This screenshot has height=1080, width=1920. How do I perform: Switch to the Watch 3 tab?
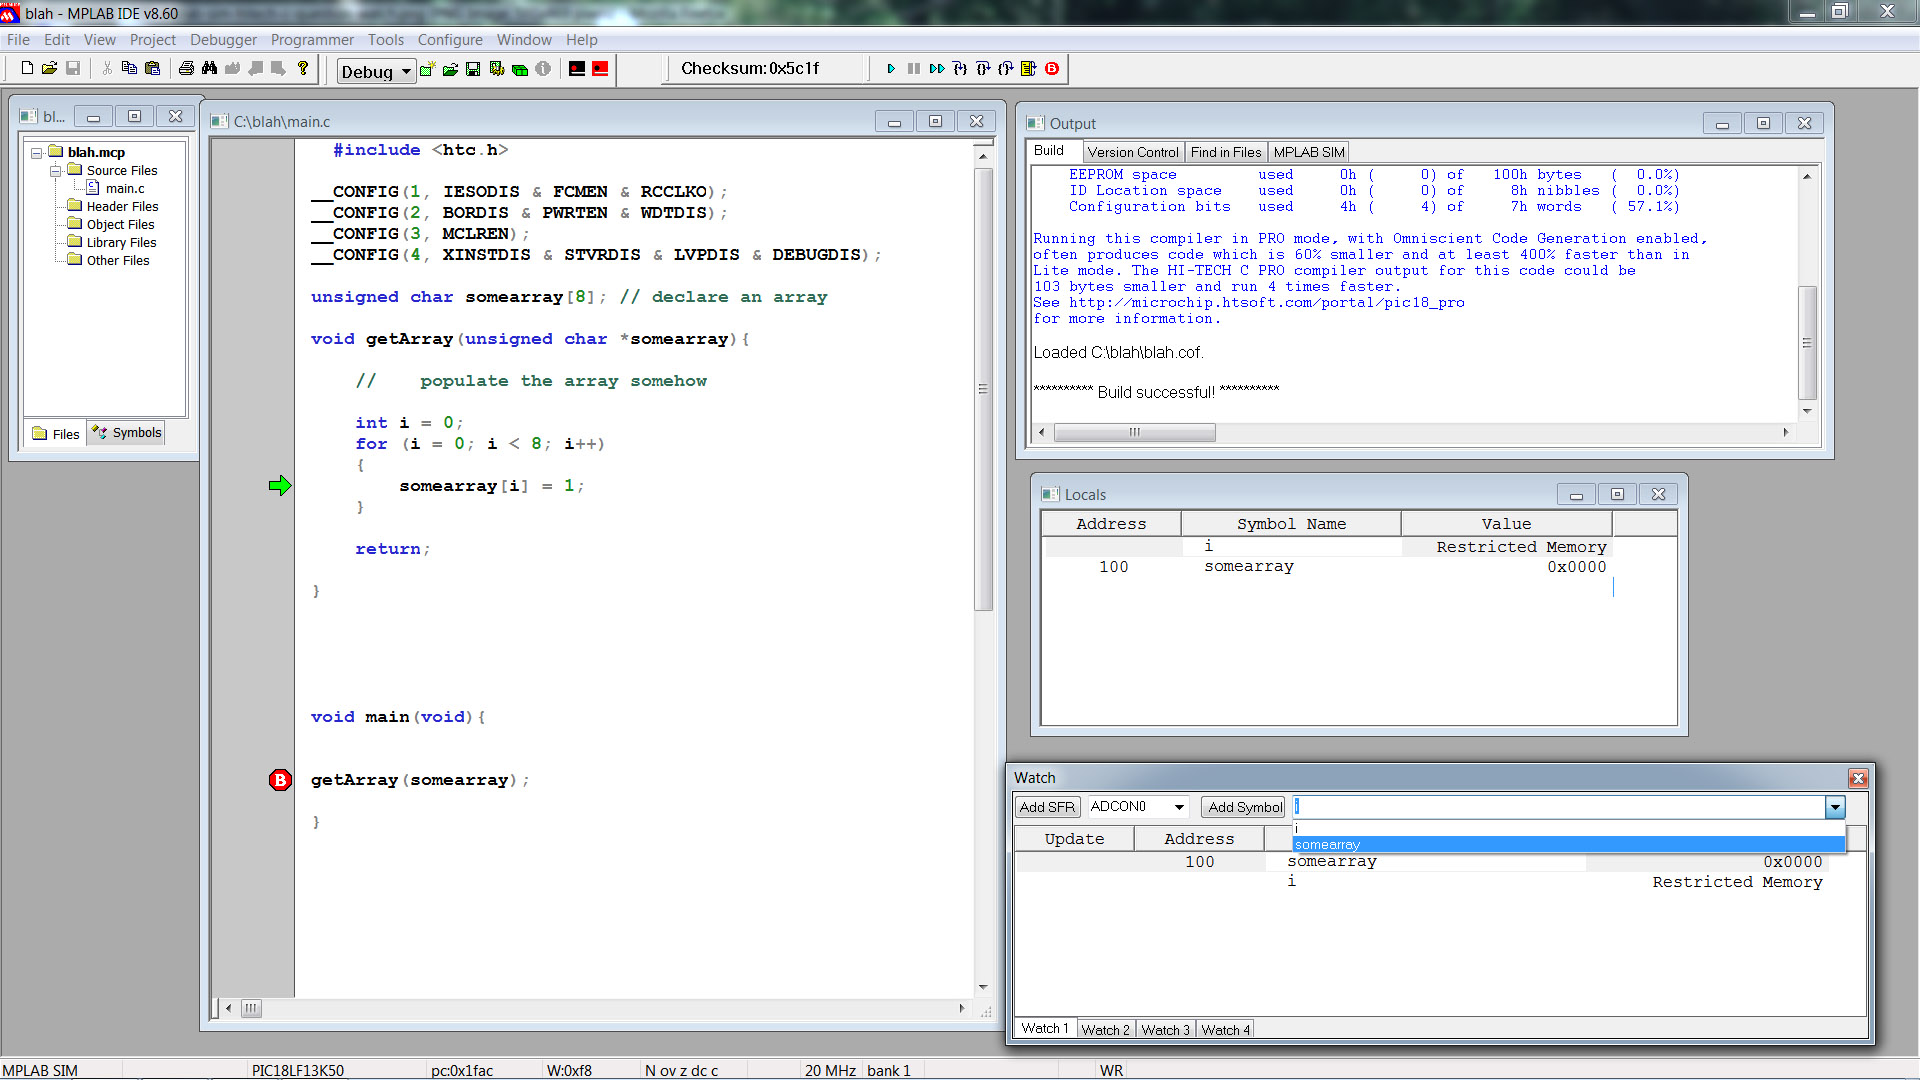coord(1165,1030)
